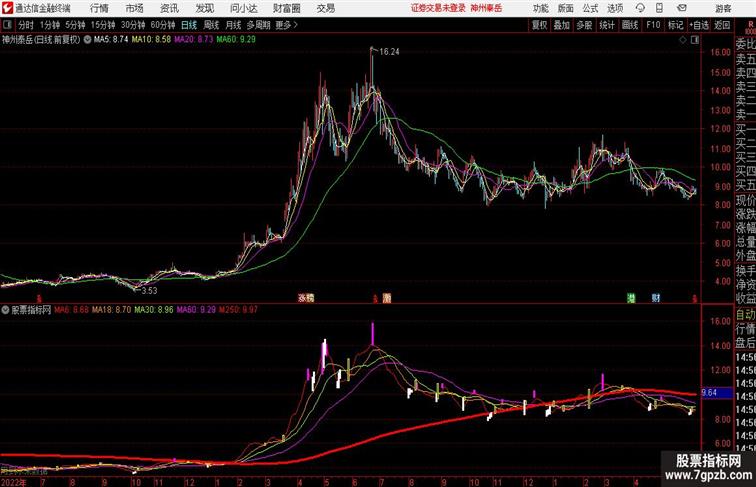Click the 16.24 high price label
This screenshot has width=756, height=487.
point(390,52)
